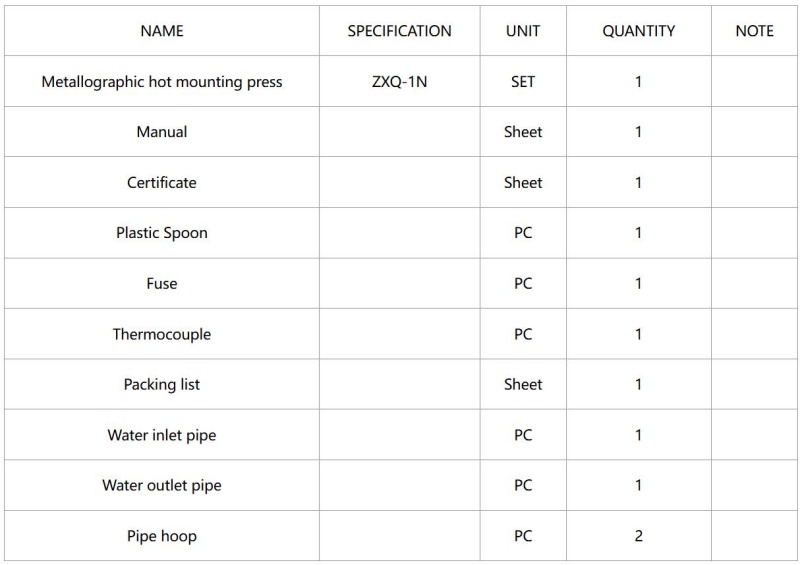Viewport: 800px width, 565px height.
Task: Click the PC unit in Thermocouple row
Action: [523, 334]
